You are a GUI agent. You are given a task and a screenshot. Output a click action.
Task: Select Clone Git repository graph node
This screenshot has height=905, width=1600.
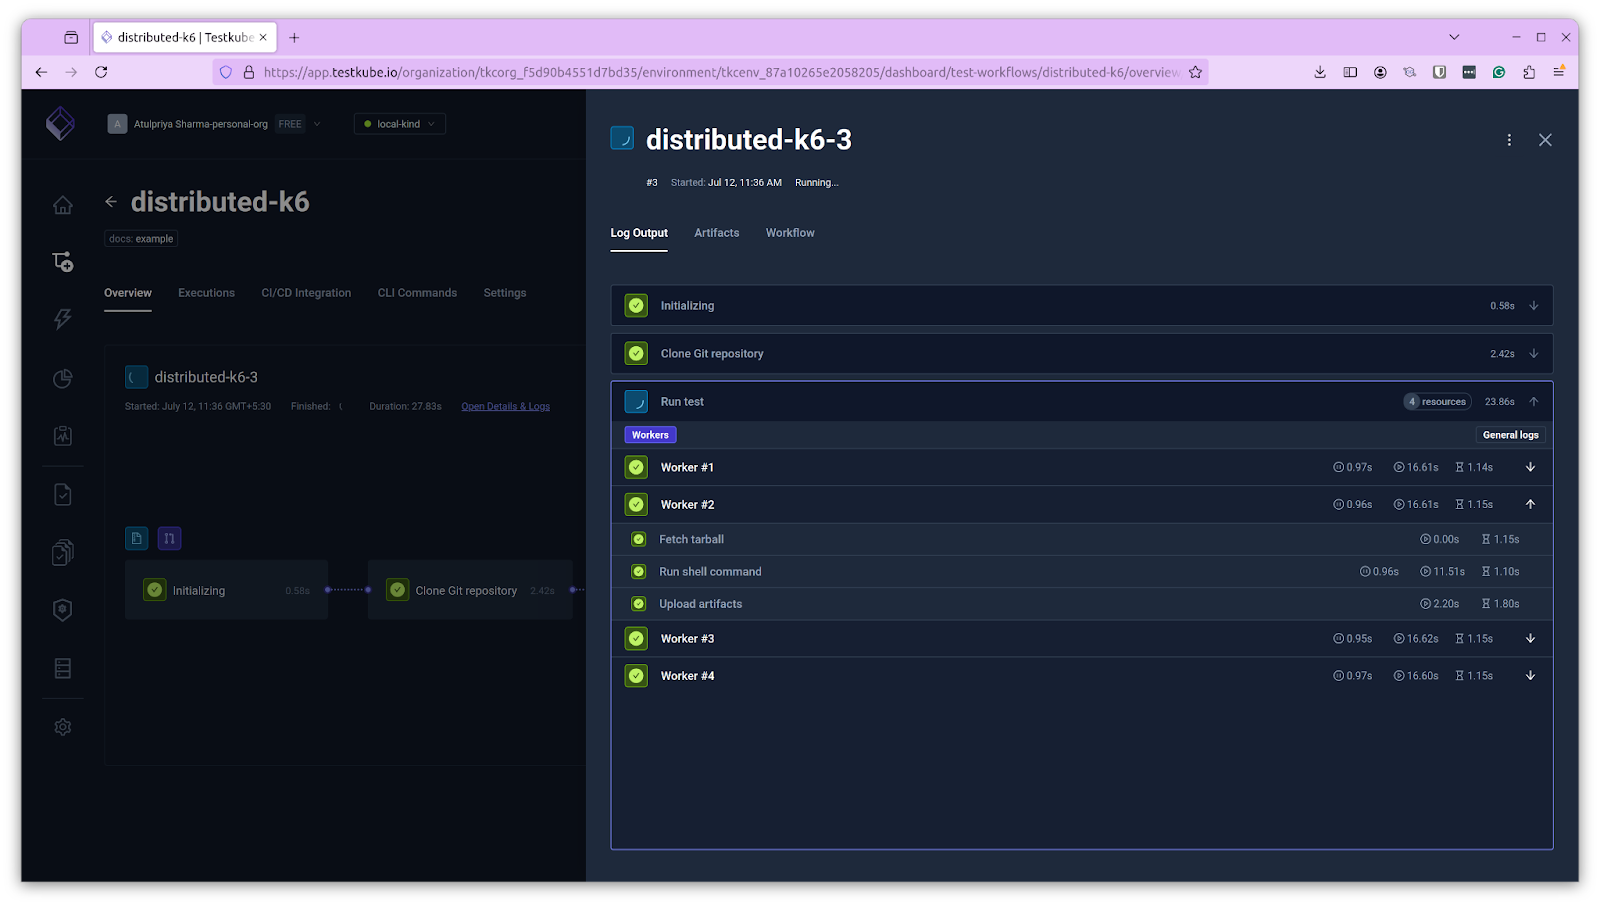point(470,590)
